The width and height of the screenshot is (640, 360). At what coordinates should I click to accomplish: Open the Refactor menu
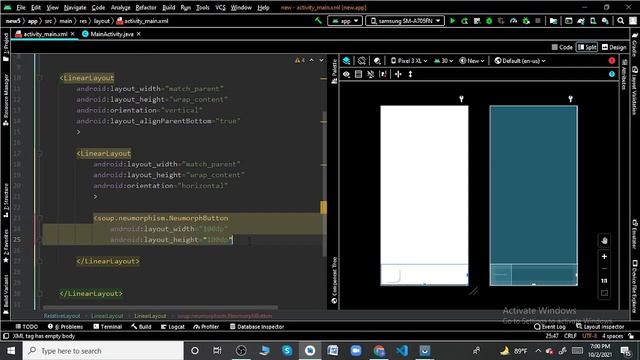(x=146, y=7)
